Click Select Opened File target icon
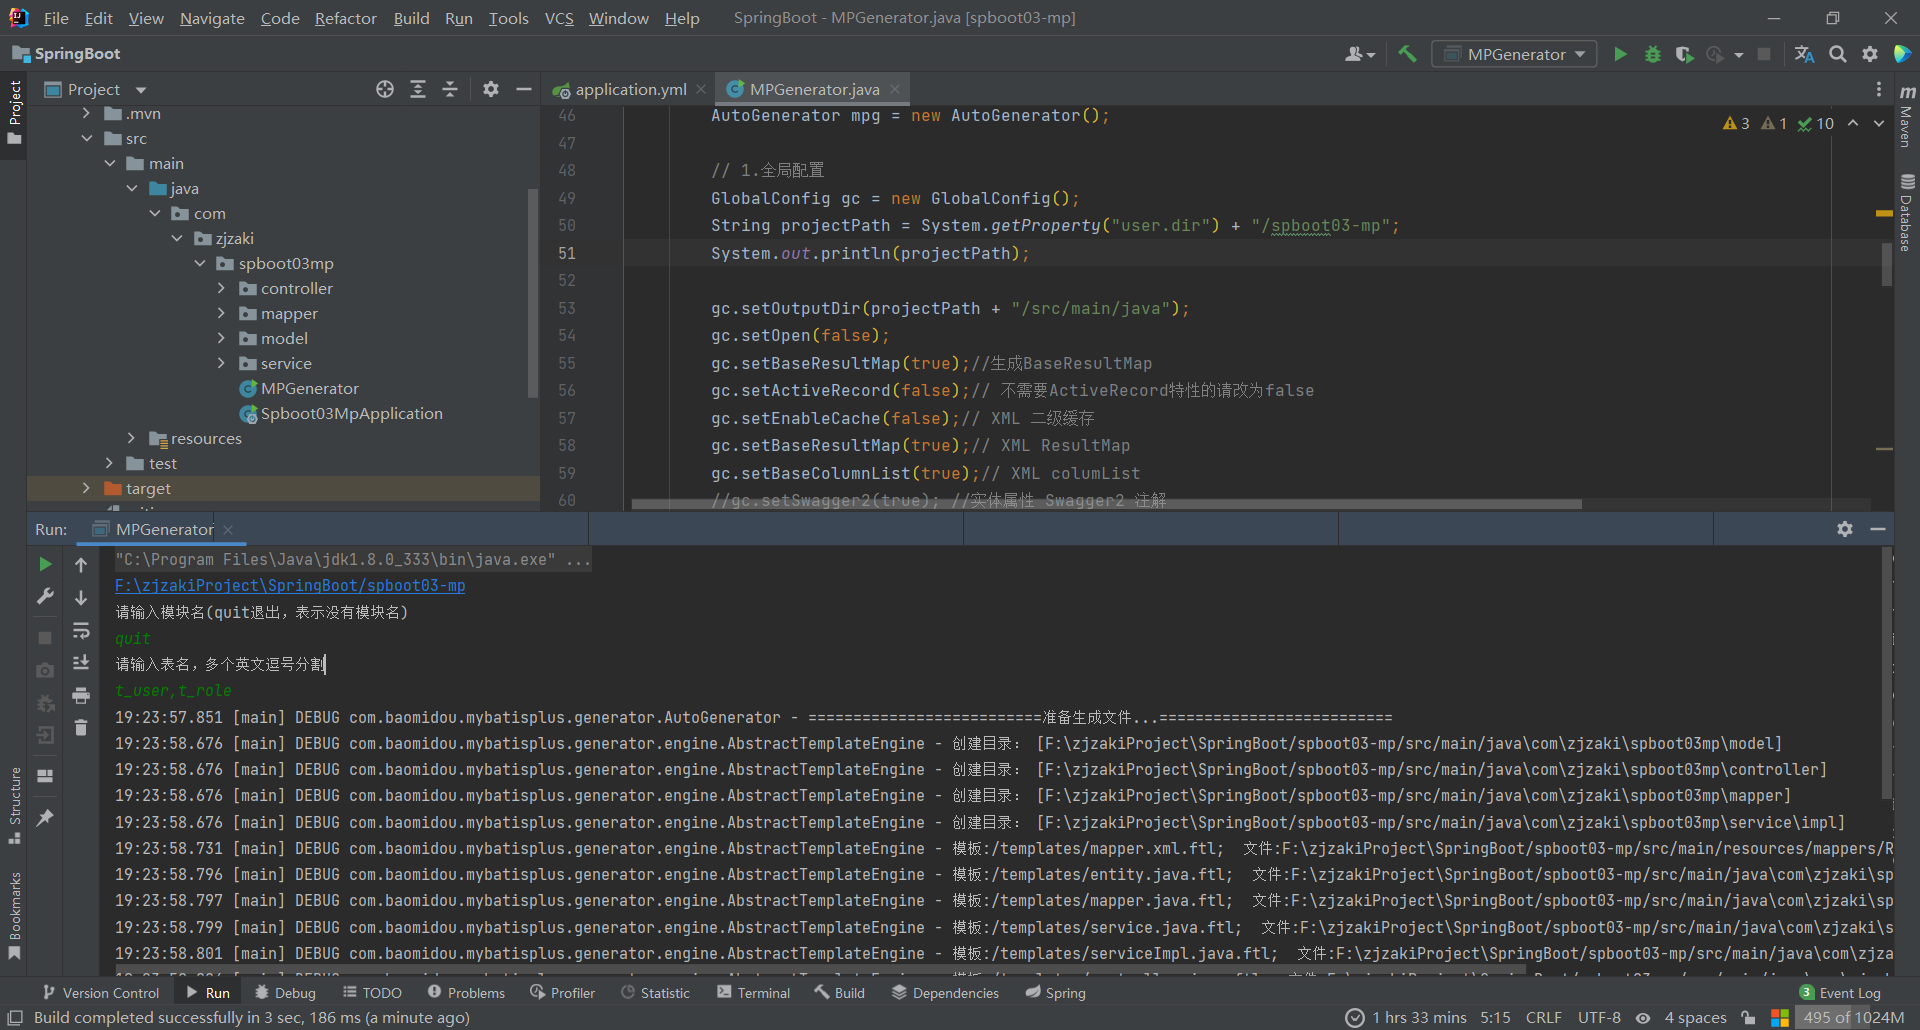The image size is (1920, 1030). 385,89
